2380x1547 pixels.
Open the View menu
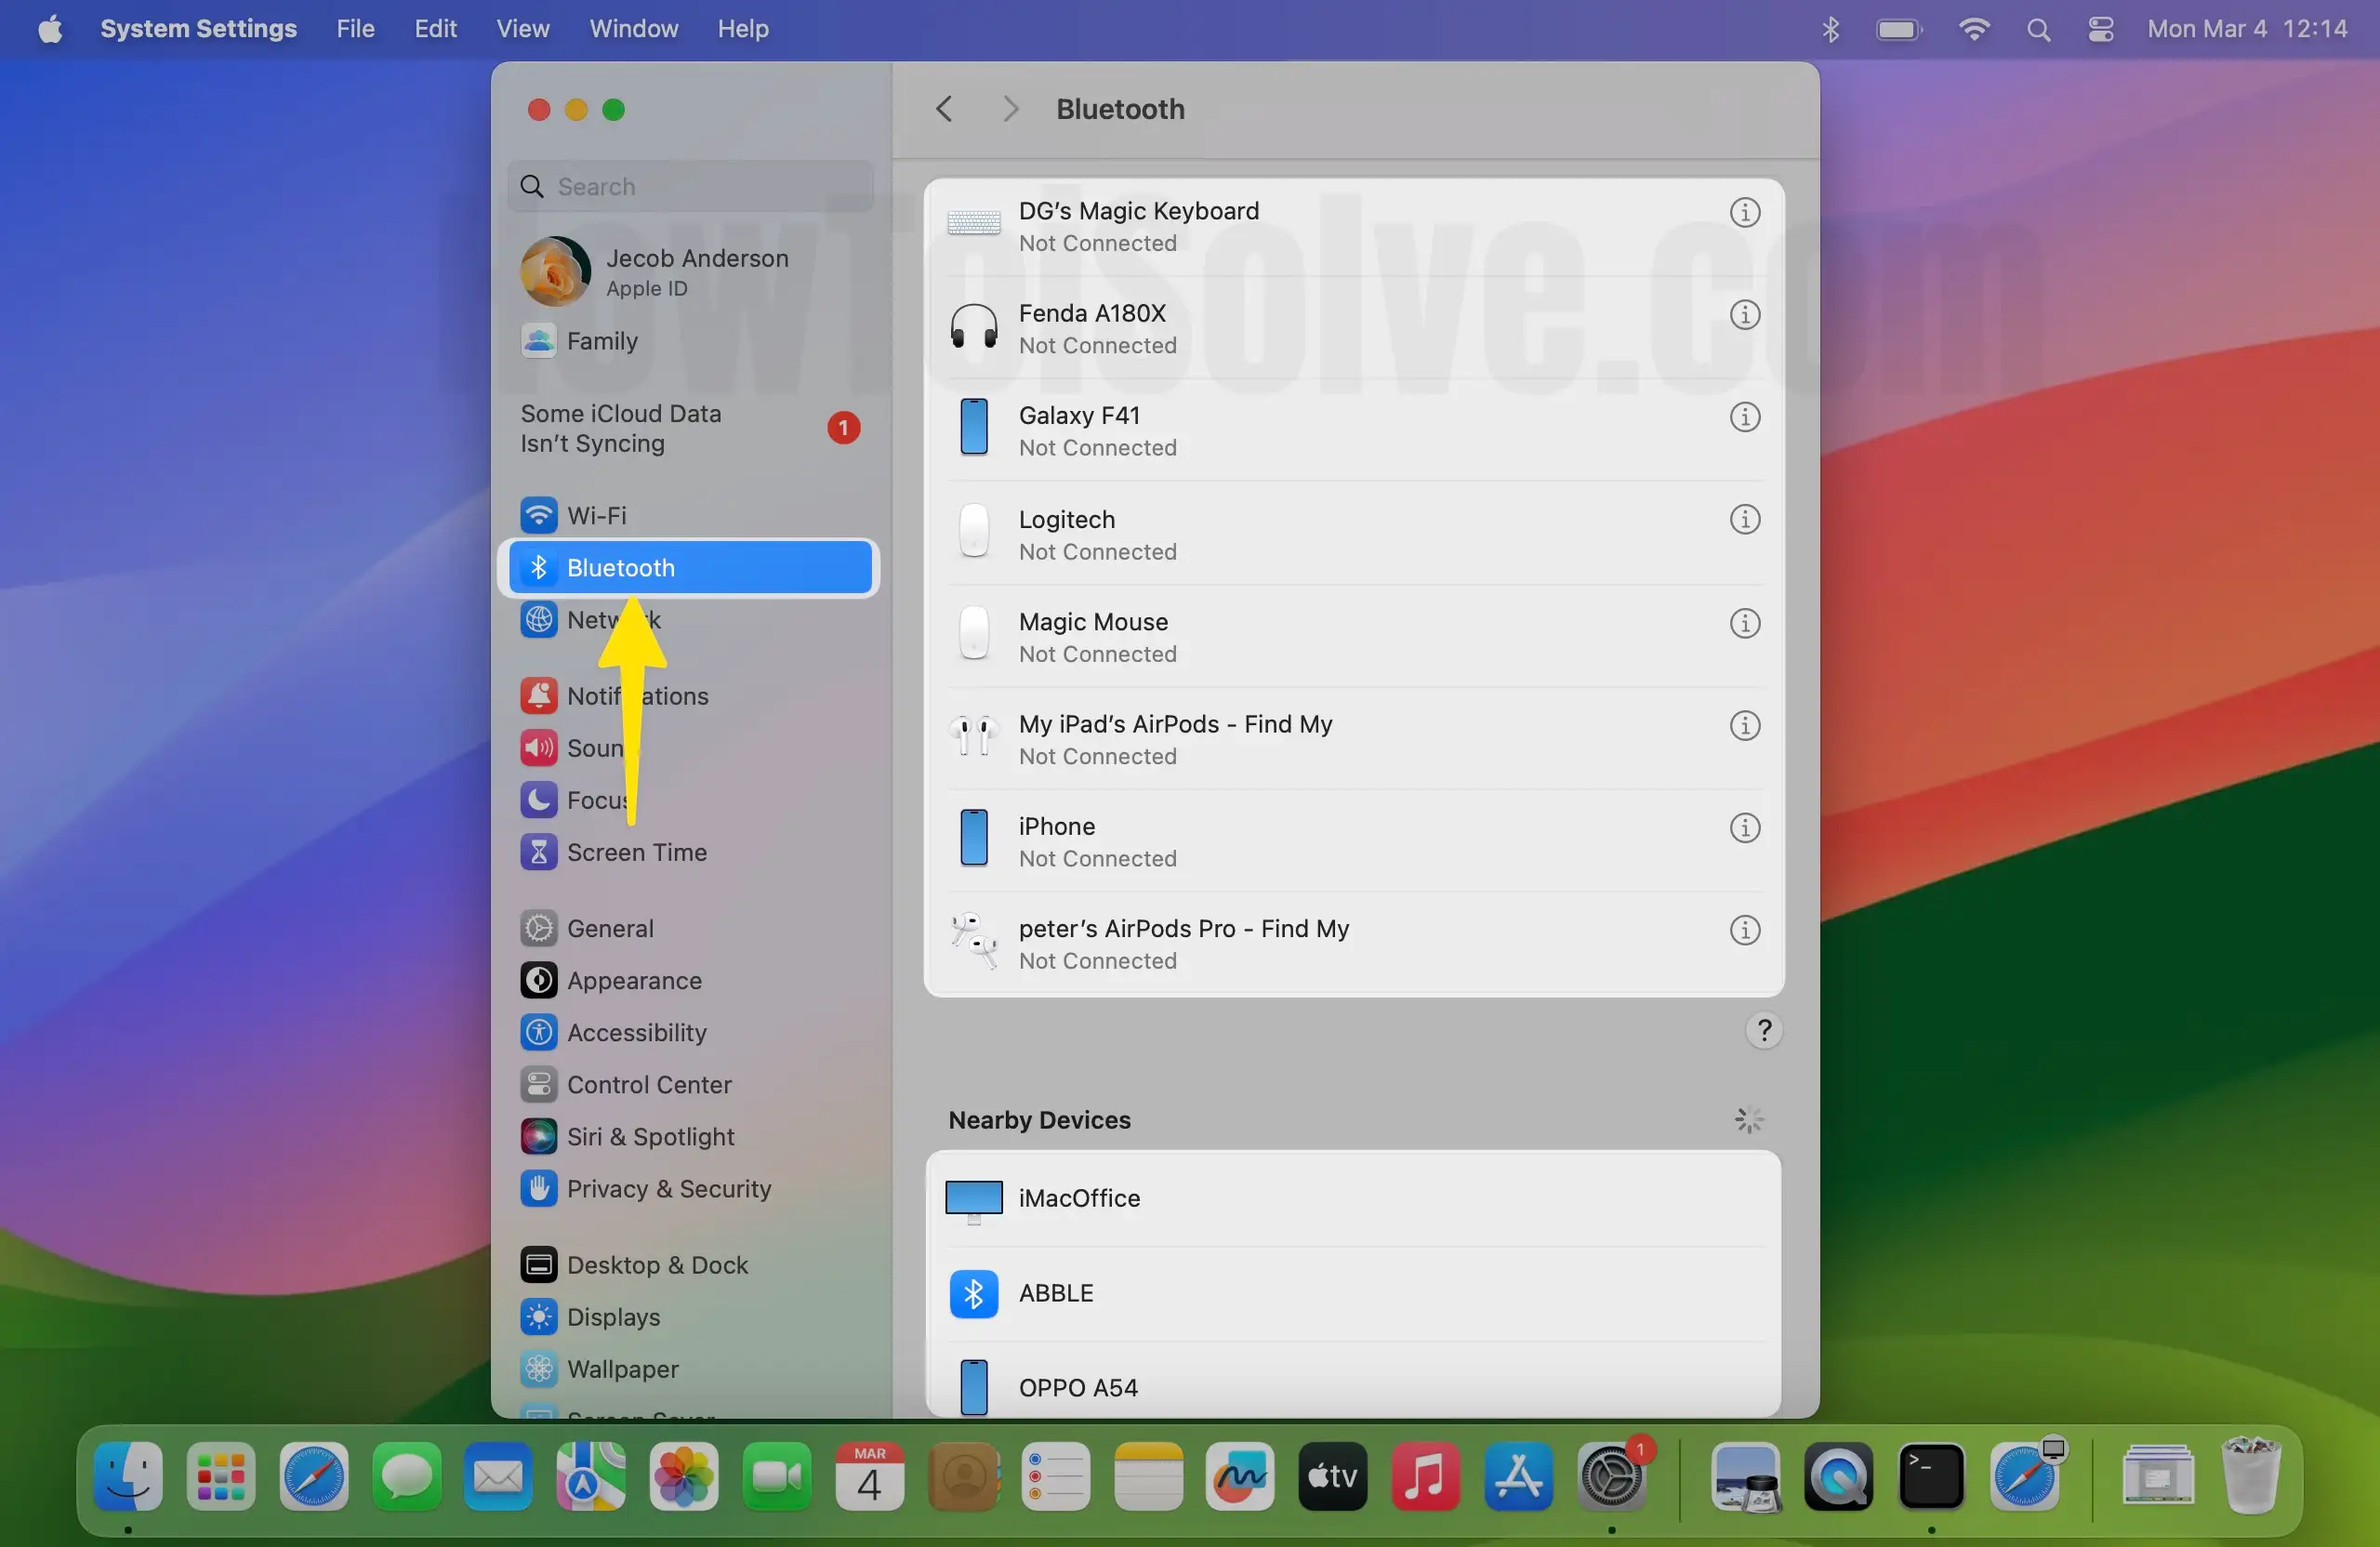522,29
